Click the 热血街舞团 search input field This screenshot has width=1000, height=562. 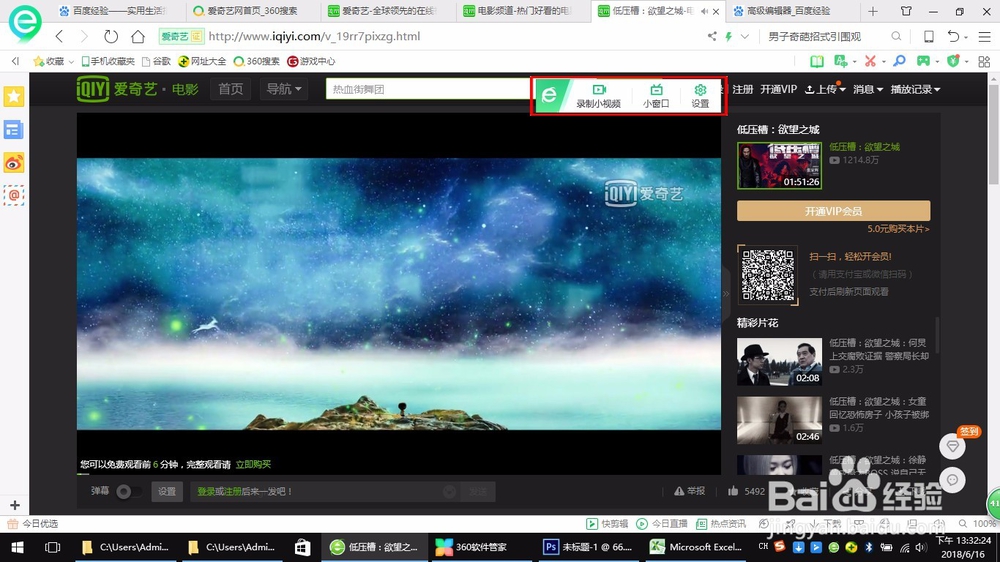click(x=429, y=89)
